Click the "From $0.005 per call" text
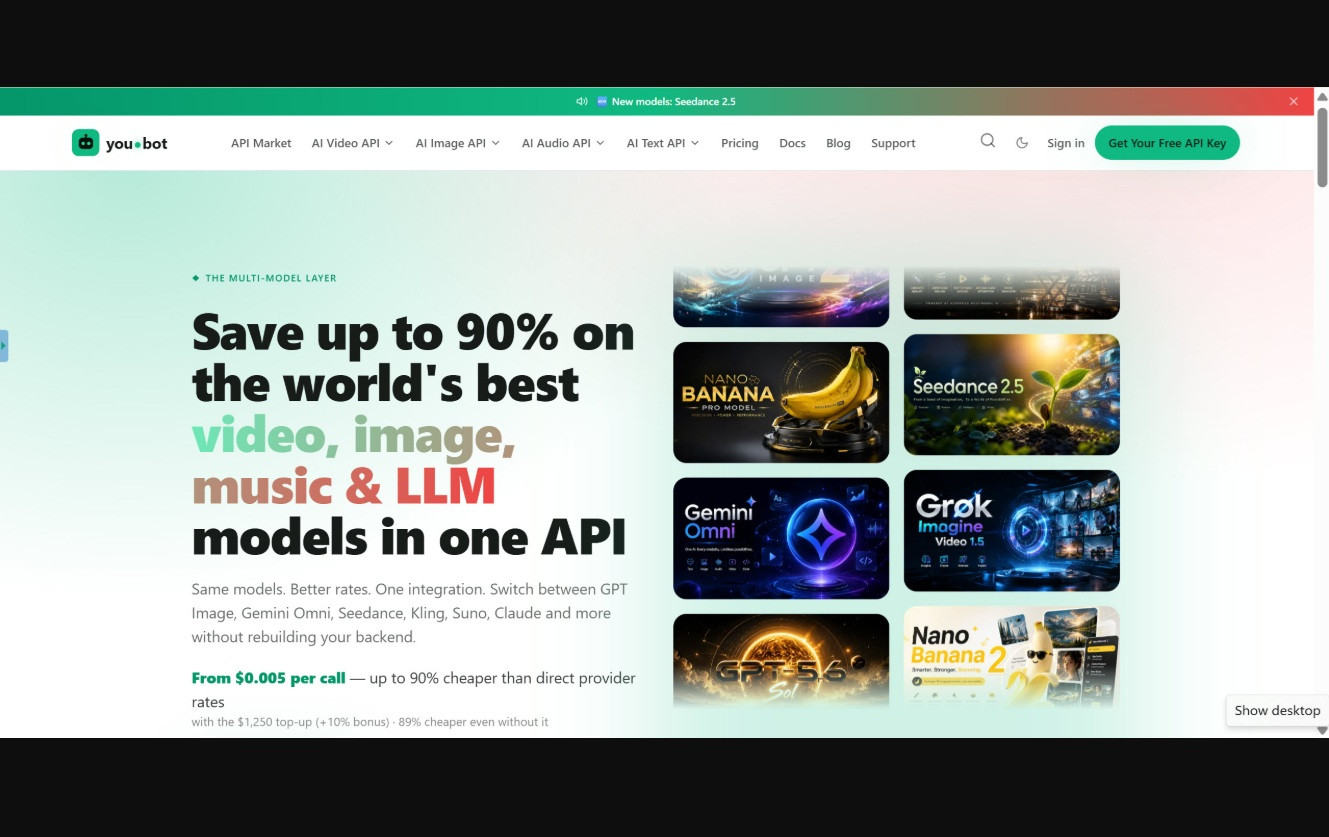The image size is (1329, 837). click(268, 678)
